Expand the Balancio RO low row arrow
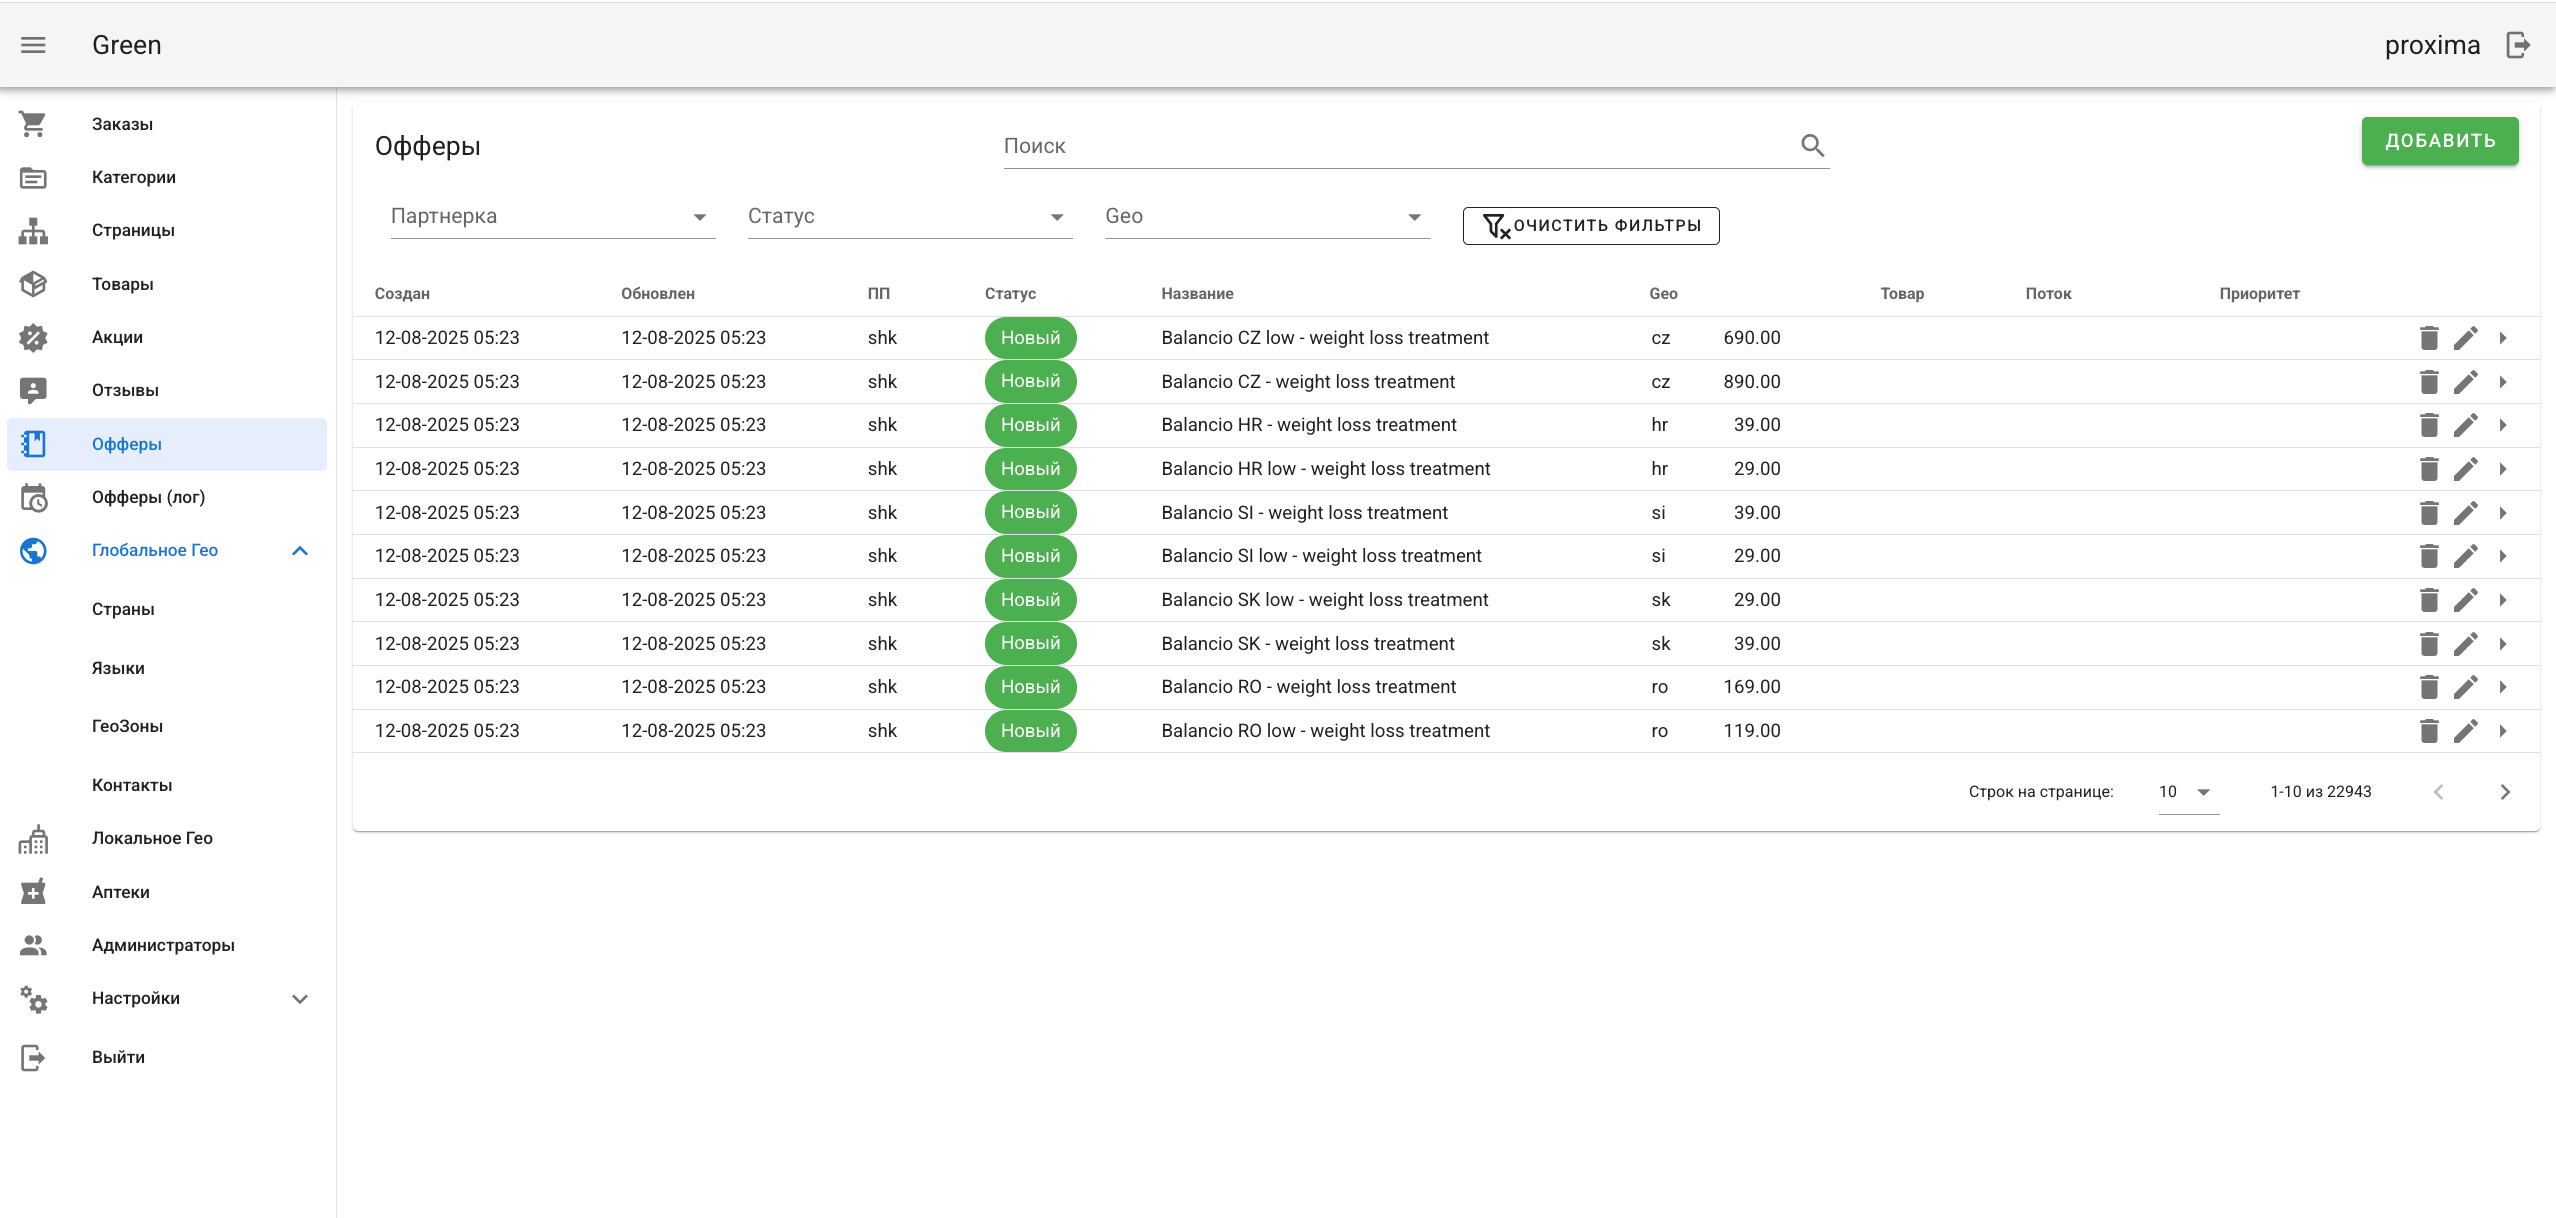The height and width of the screenshot is (1218, 2556). coord(2503,731)
